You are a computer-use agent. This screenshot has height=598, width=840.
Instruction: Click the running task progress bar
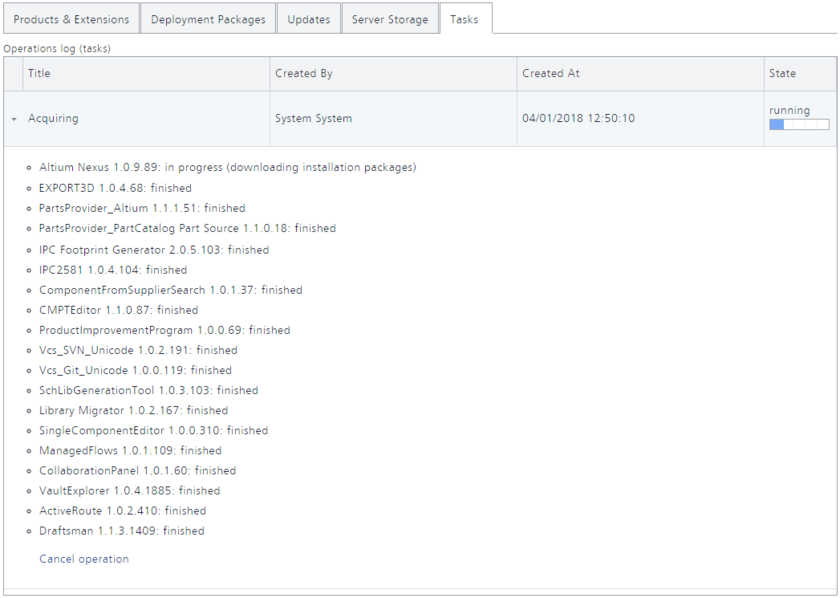[799, 124]
